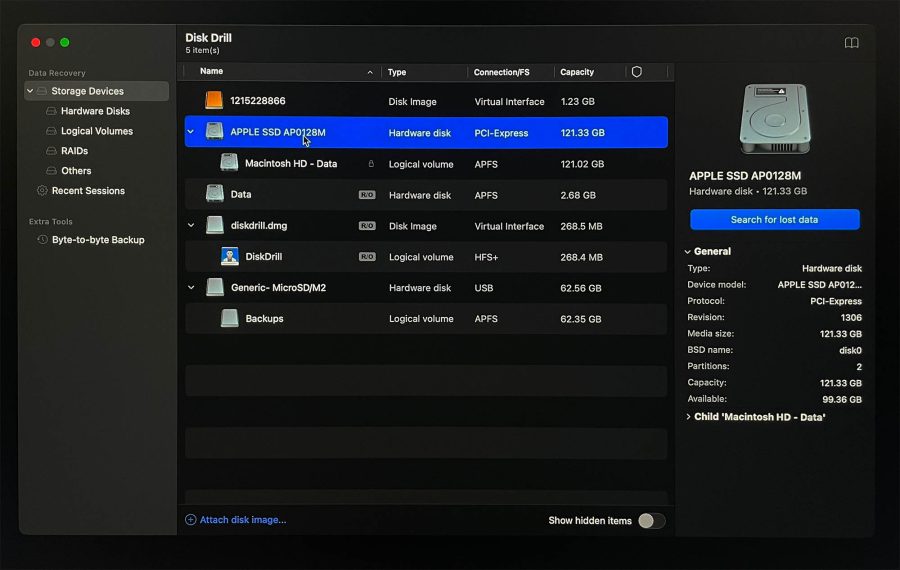Collapse the Generic- MicroSD/M2 row chevron
Viewport: 900px width, 570px height.
(x=191, y=288)
